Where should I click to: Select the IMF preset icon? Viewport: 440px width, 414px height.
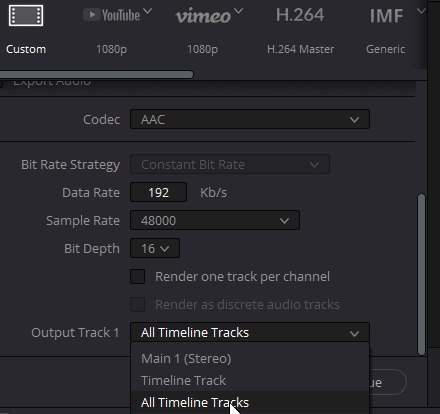pyautogui.click(x=386, y=16)
